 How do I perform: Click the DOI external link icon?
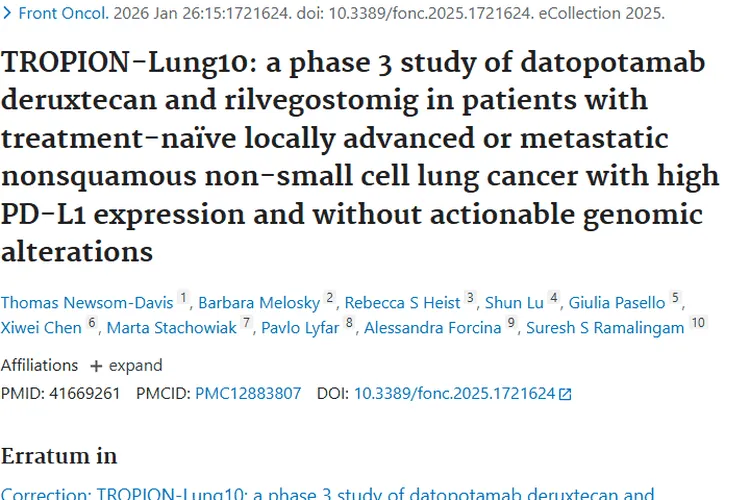click(x=565, y=394)
